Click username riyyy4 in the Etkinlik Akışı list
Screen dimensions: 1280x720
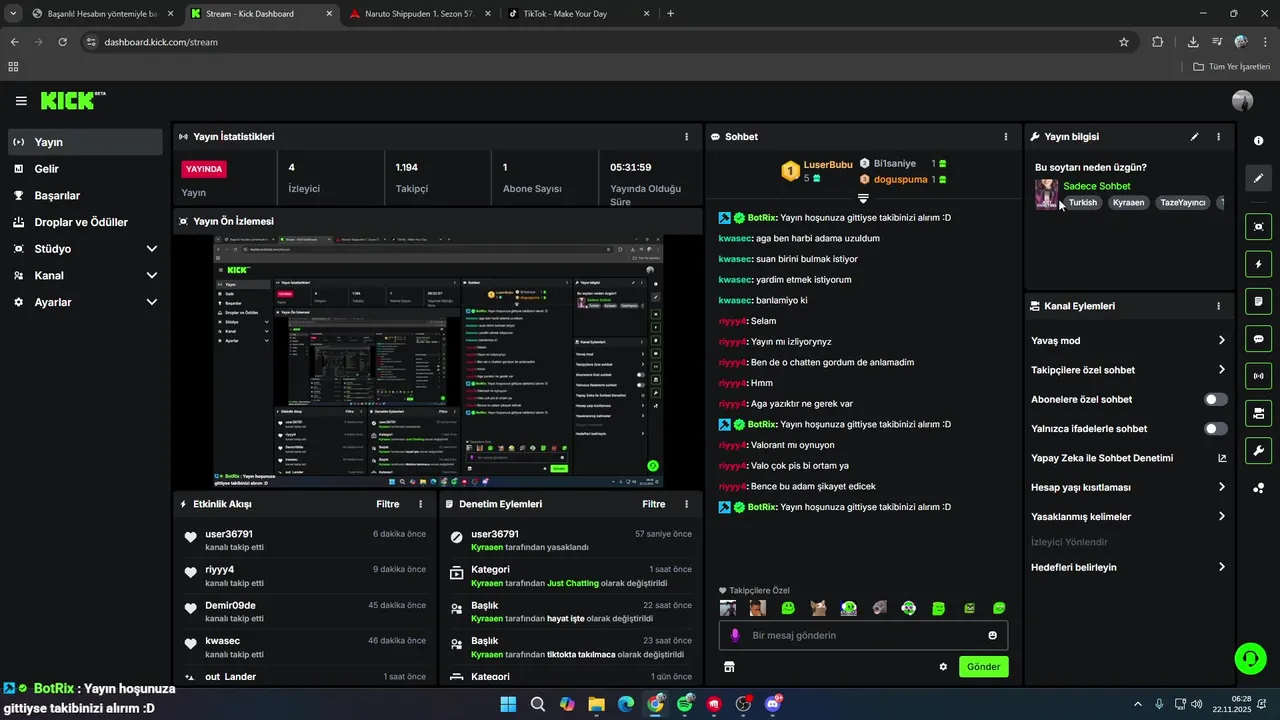tap(220, 570)
